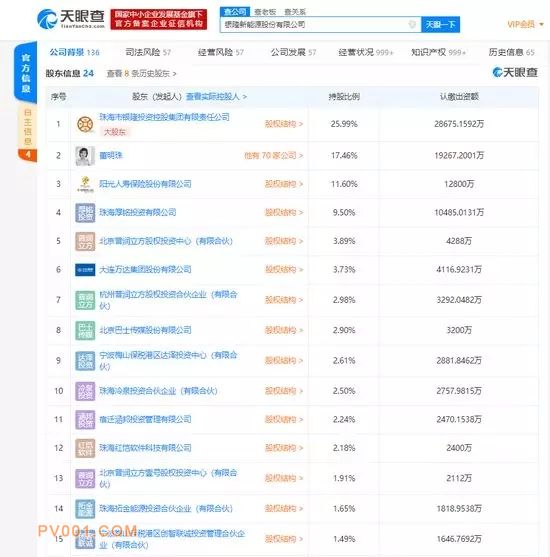Select 查关系 search mode tab

(295, 12)
